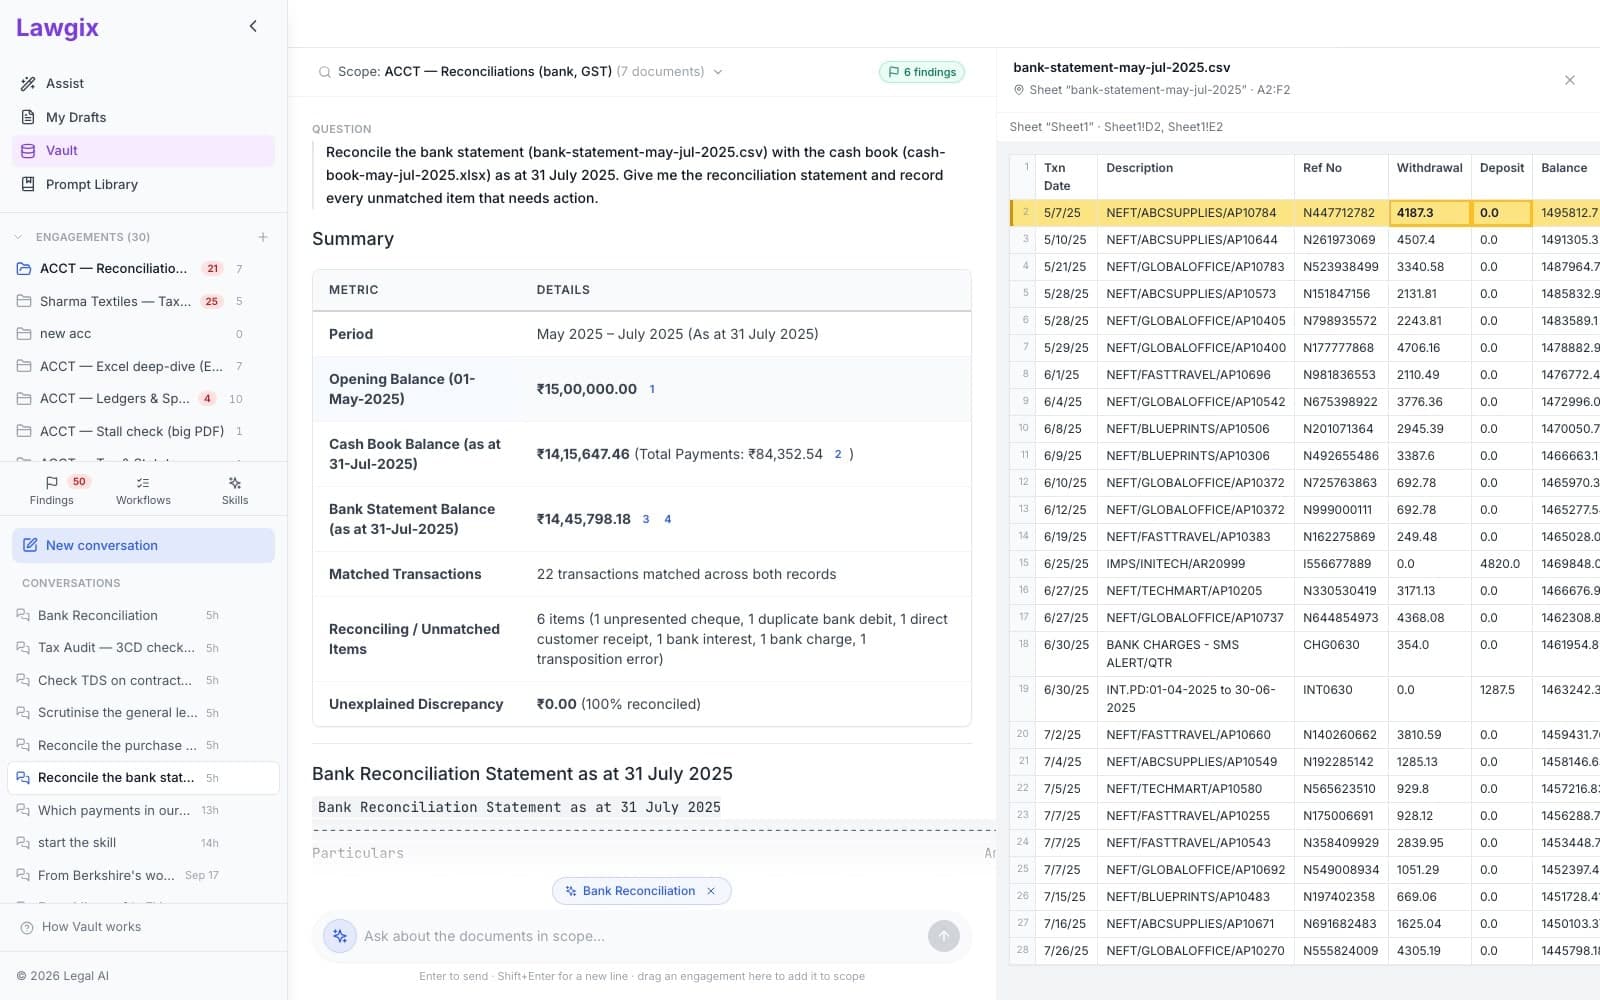Screen dimensions: 1600x1000
Task: Collapse the Engagements list chevron
Action: pos(18,237)
